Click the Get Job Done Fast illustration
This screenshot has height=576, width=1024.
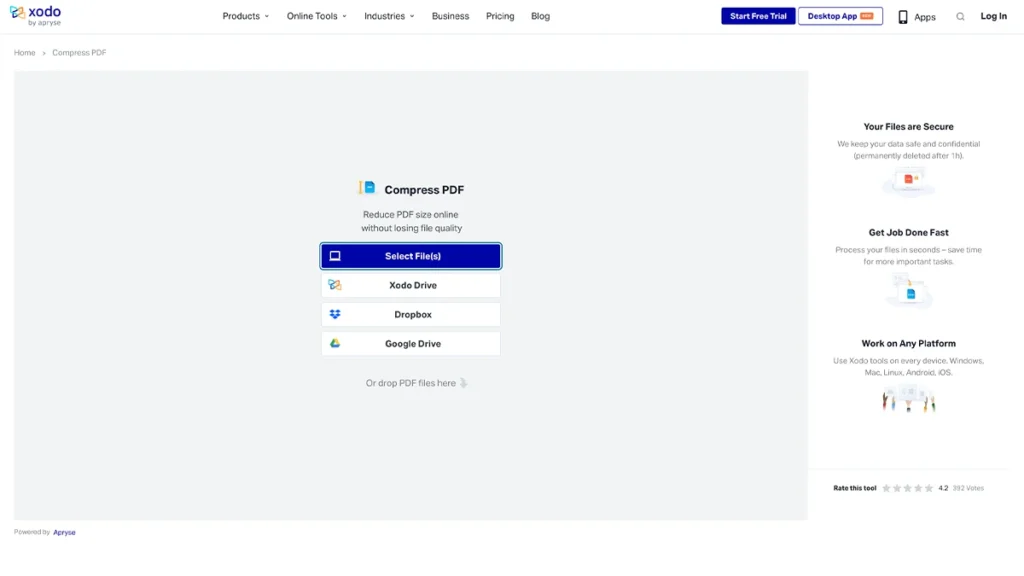tap(908, 290)
